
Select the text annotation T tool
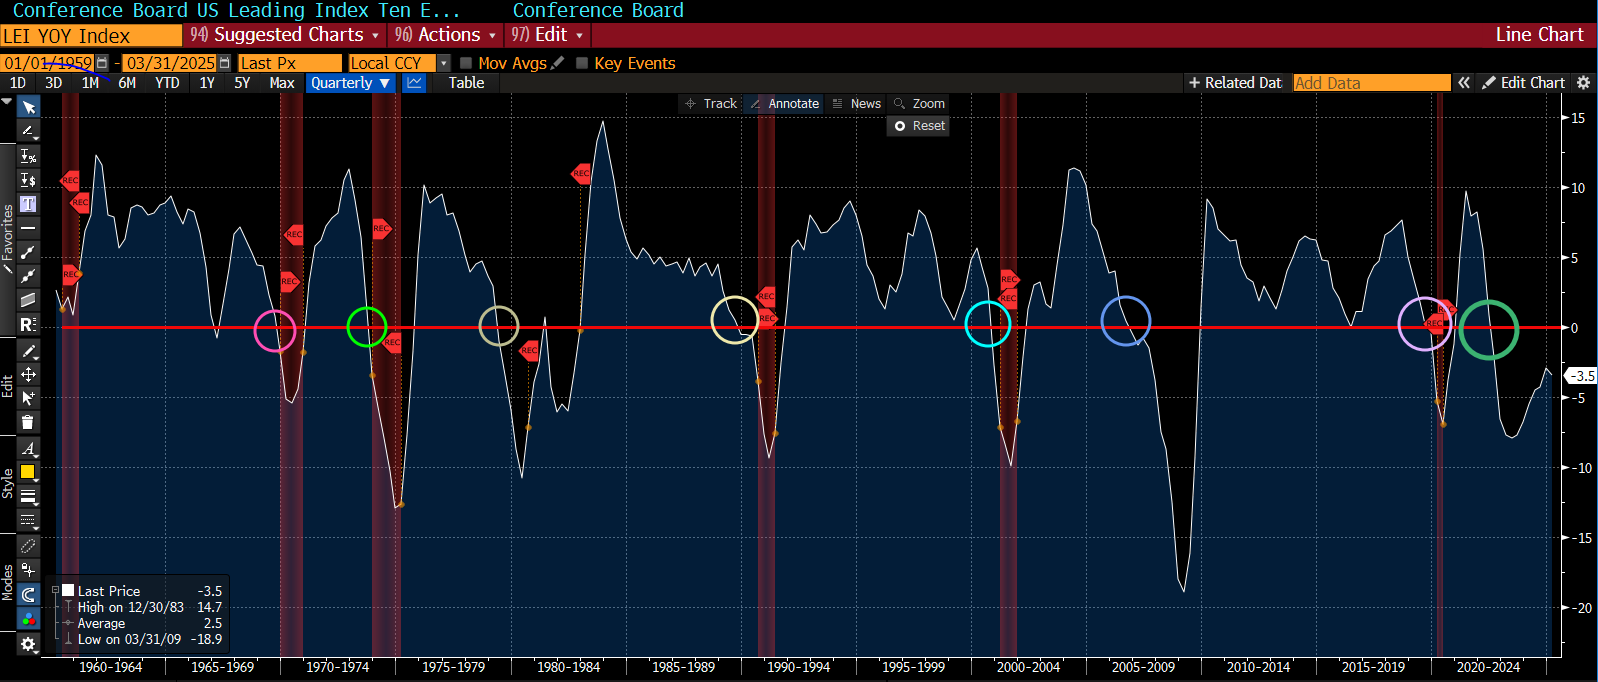click(28, 204)
